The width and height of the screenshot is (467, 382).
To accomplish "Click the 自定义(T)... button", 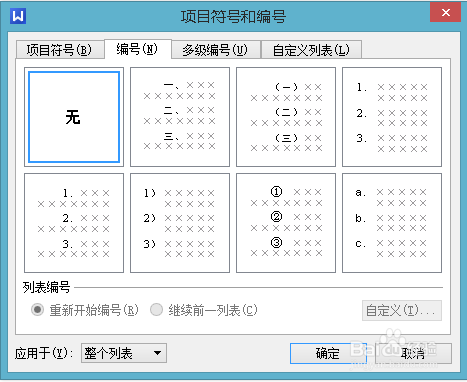I will (402, 311).
